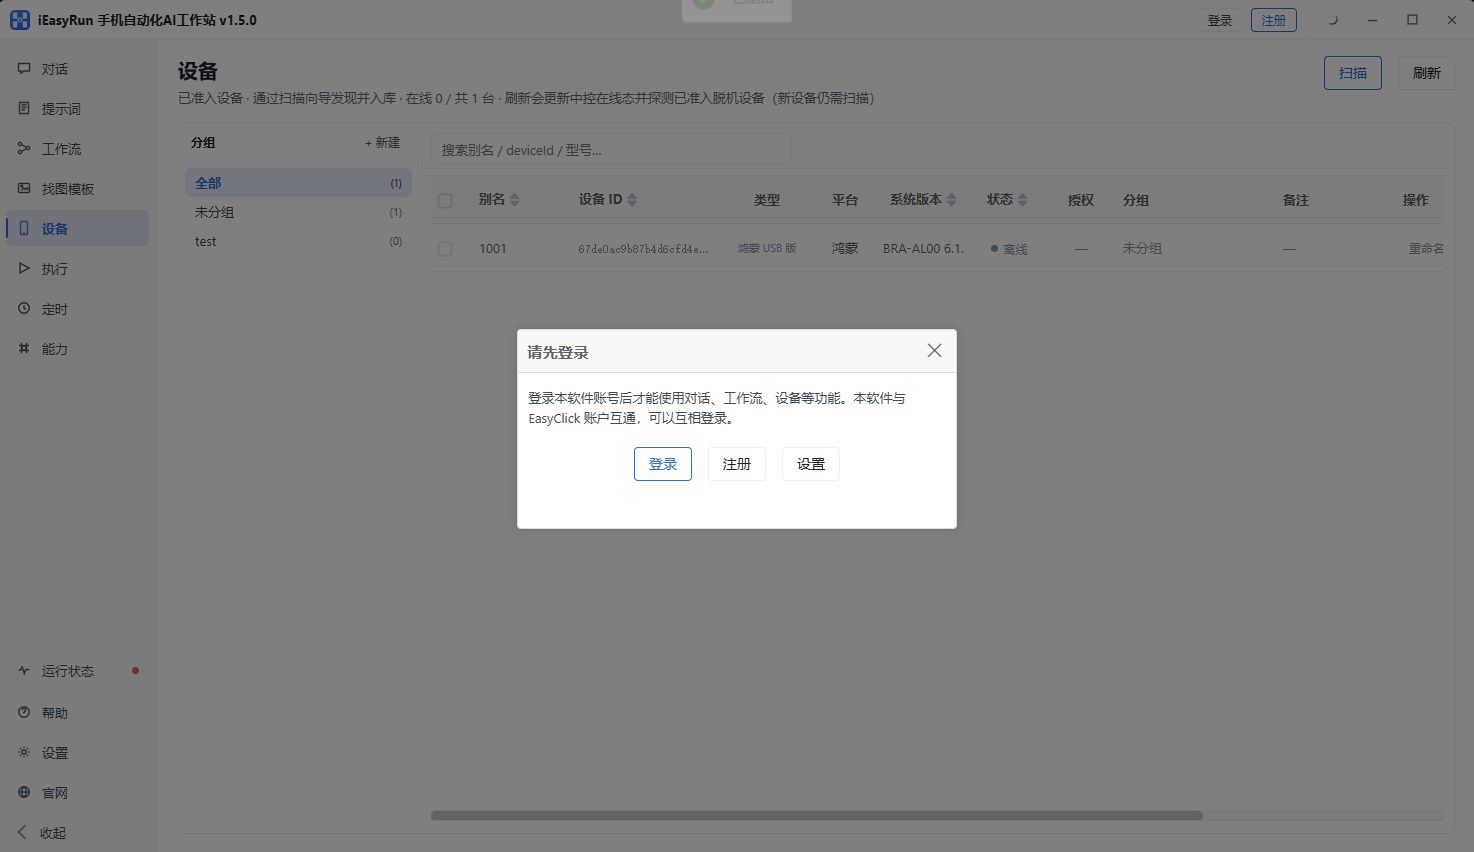
Task: Open the 执行 menu item label
Action: [55, 268]
